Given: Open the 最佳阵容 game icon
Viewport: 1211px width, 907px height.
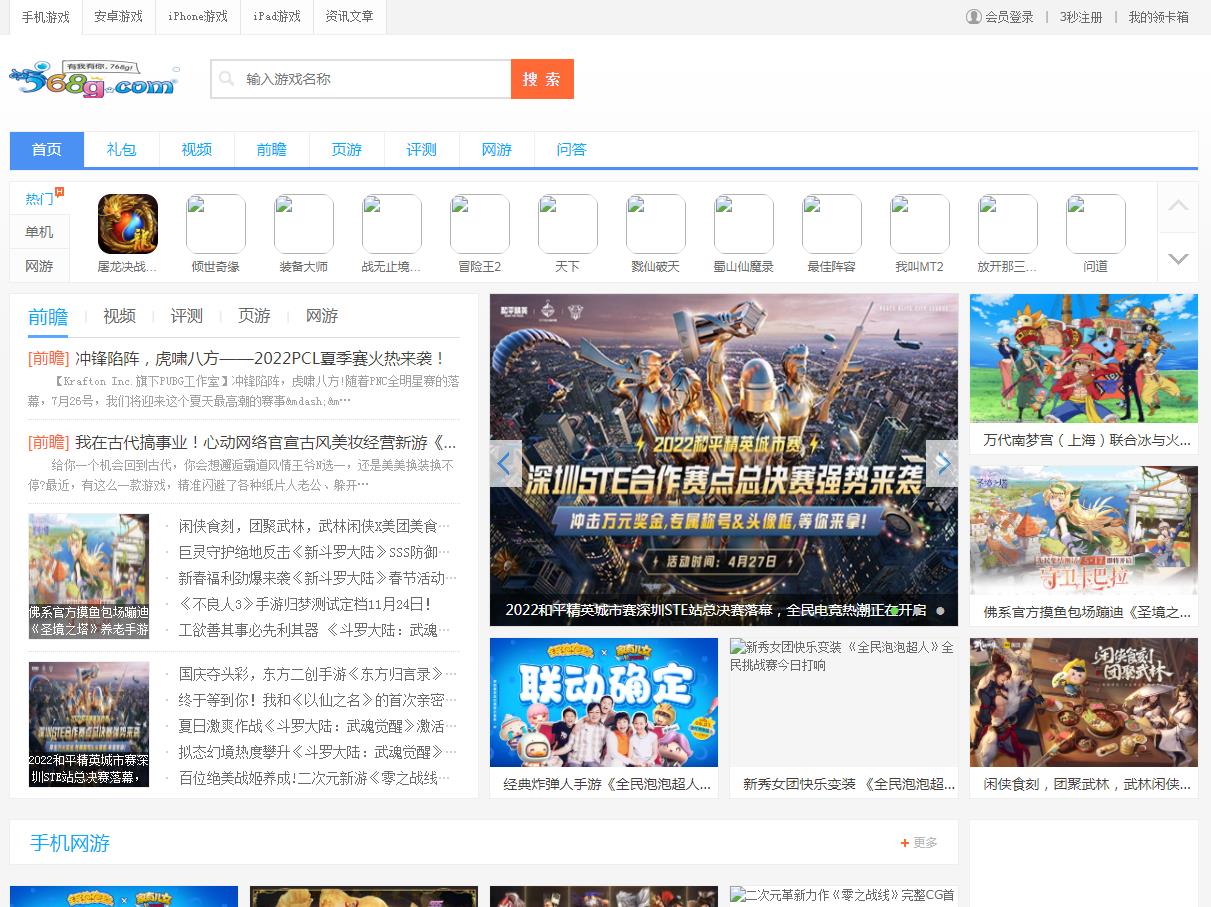Looking at the screenshot, I should click(832, 224).
